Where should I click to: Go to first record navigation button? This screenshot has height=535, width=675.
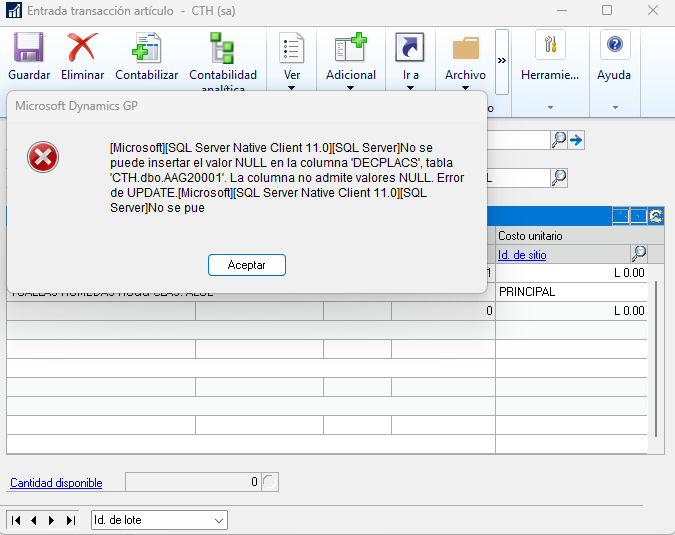[16, 520]
